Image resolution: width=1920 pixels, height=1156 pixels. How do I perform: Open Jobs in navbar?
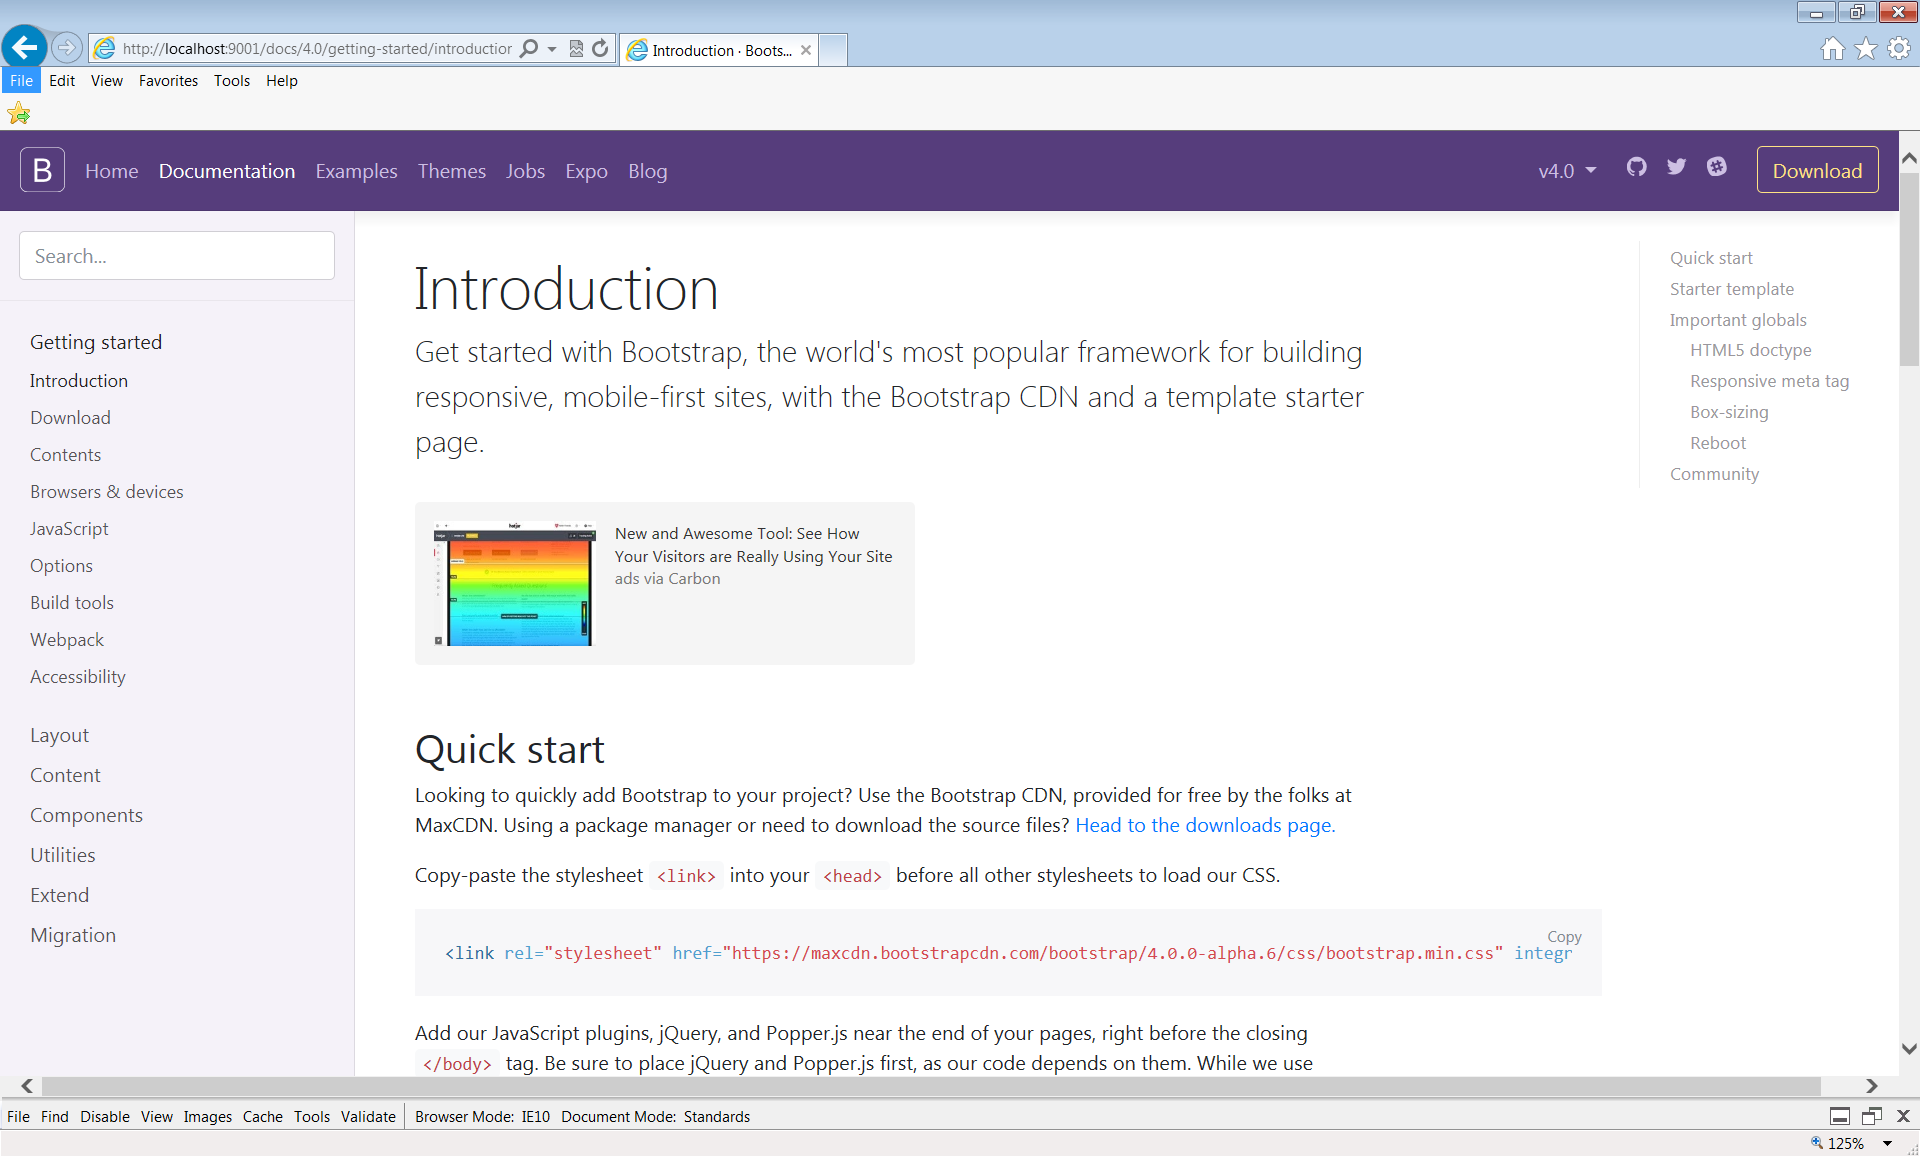click(525, 171)
